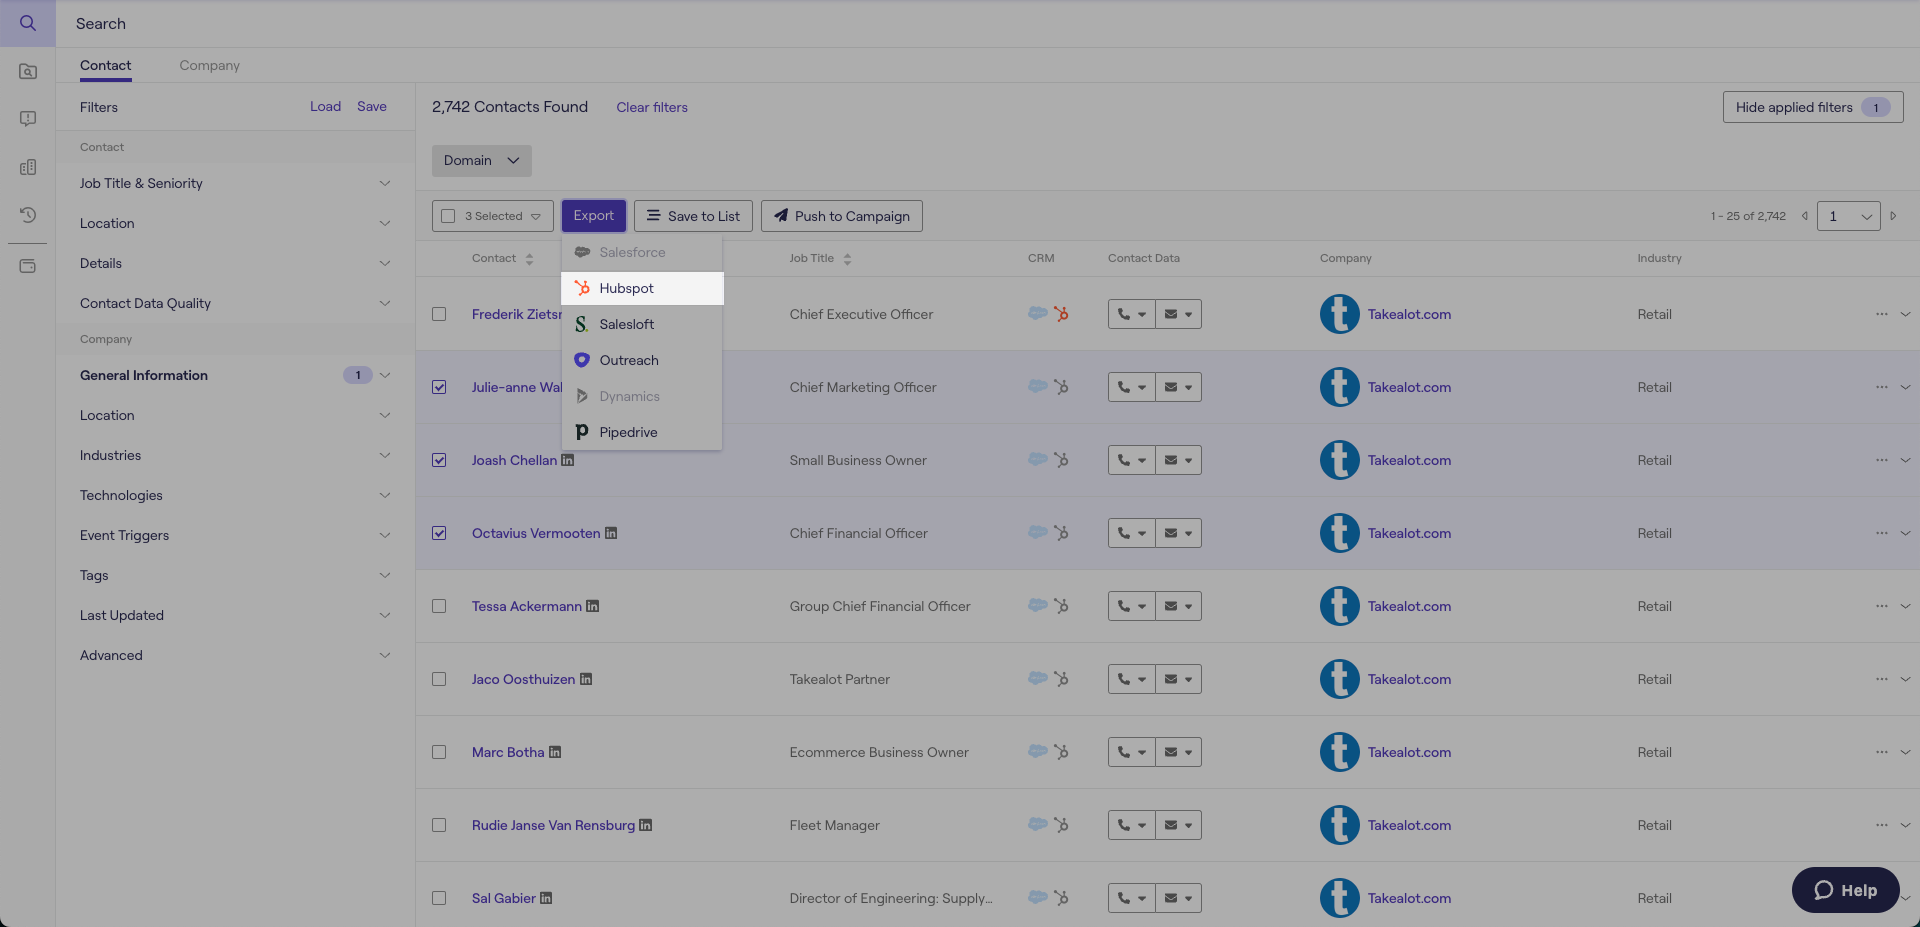Open the page number dropdown
This screenshot has width=1920, height=927.
(x=1849, y=216)
